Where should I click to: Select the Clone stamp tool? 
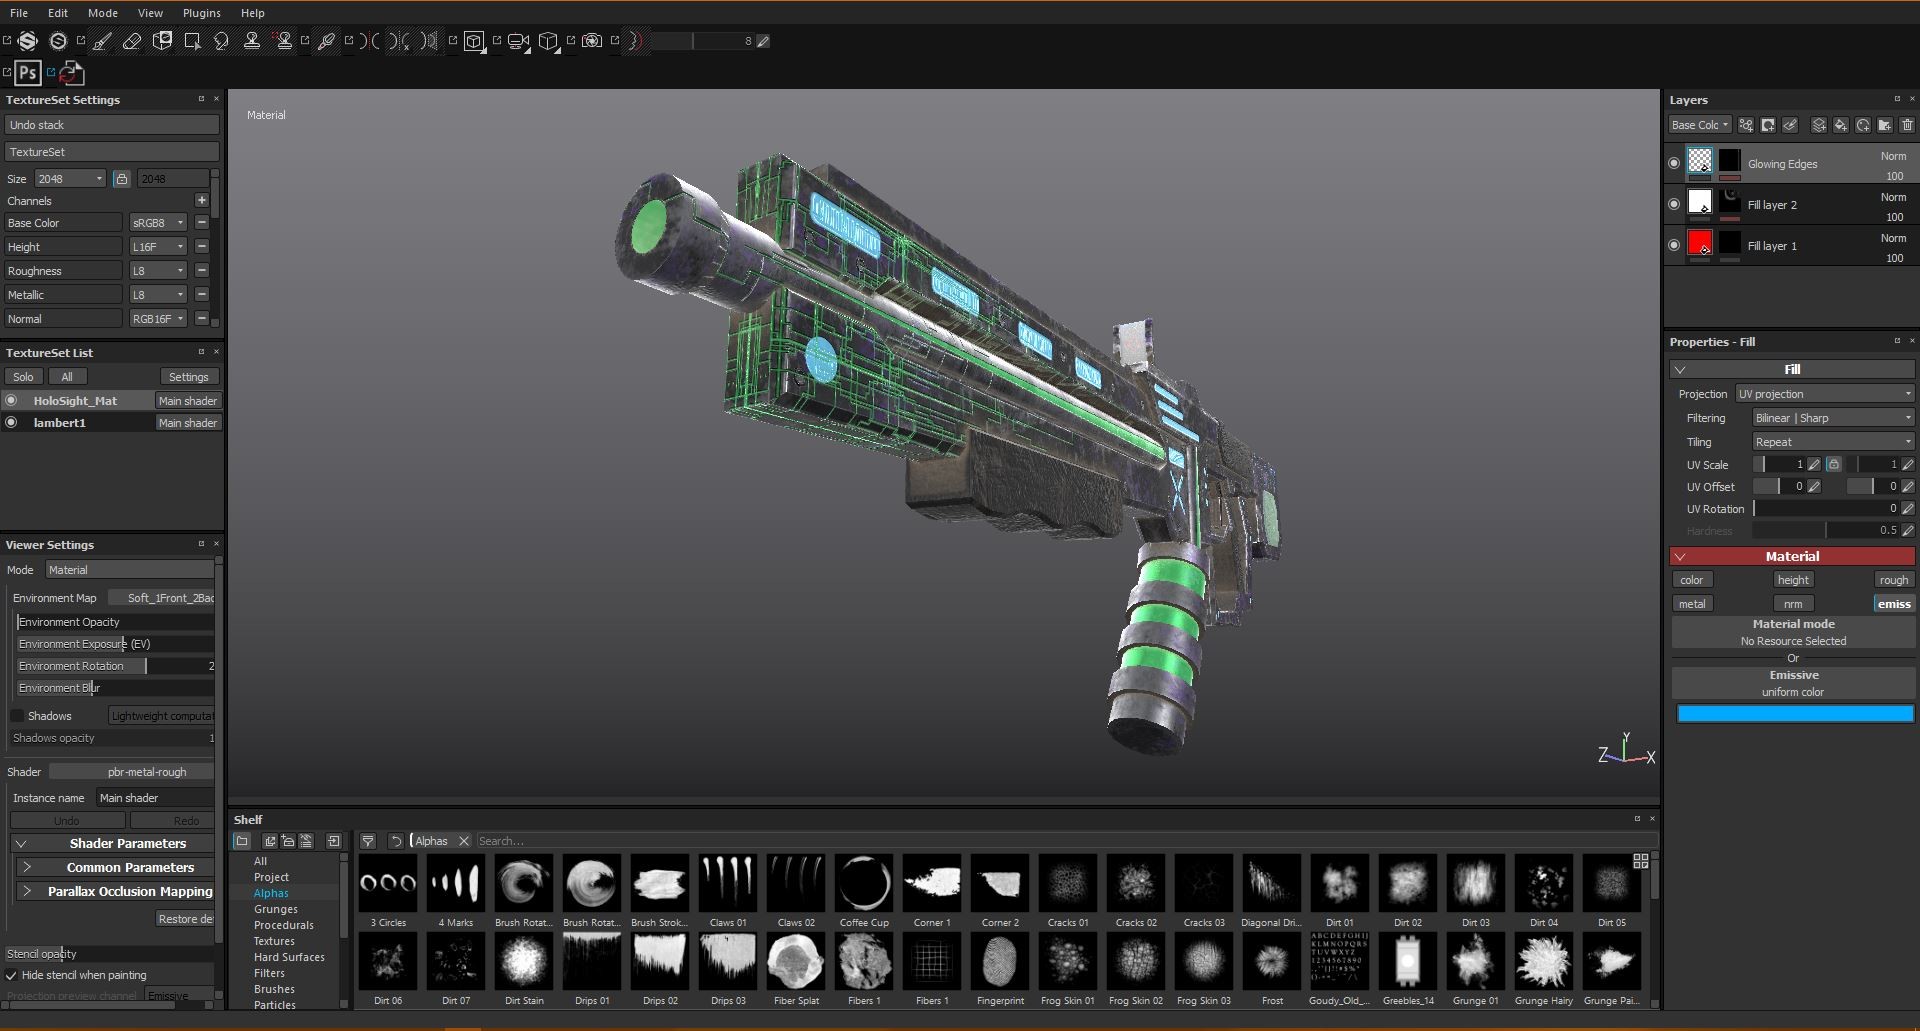(x=253, y=41)
